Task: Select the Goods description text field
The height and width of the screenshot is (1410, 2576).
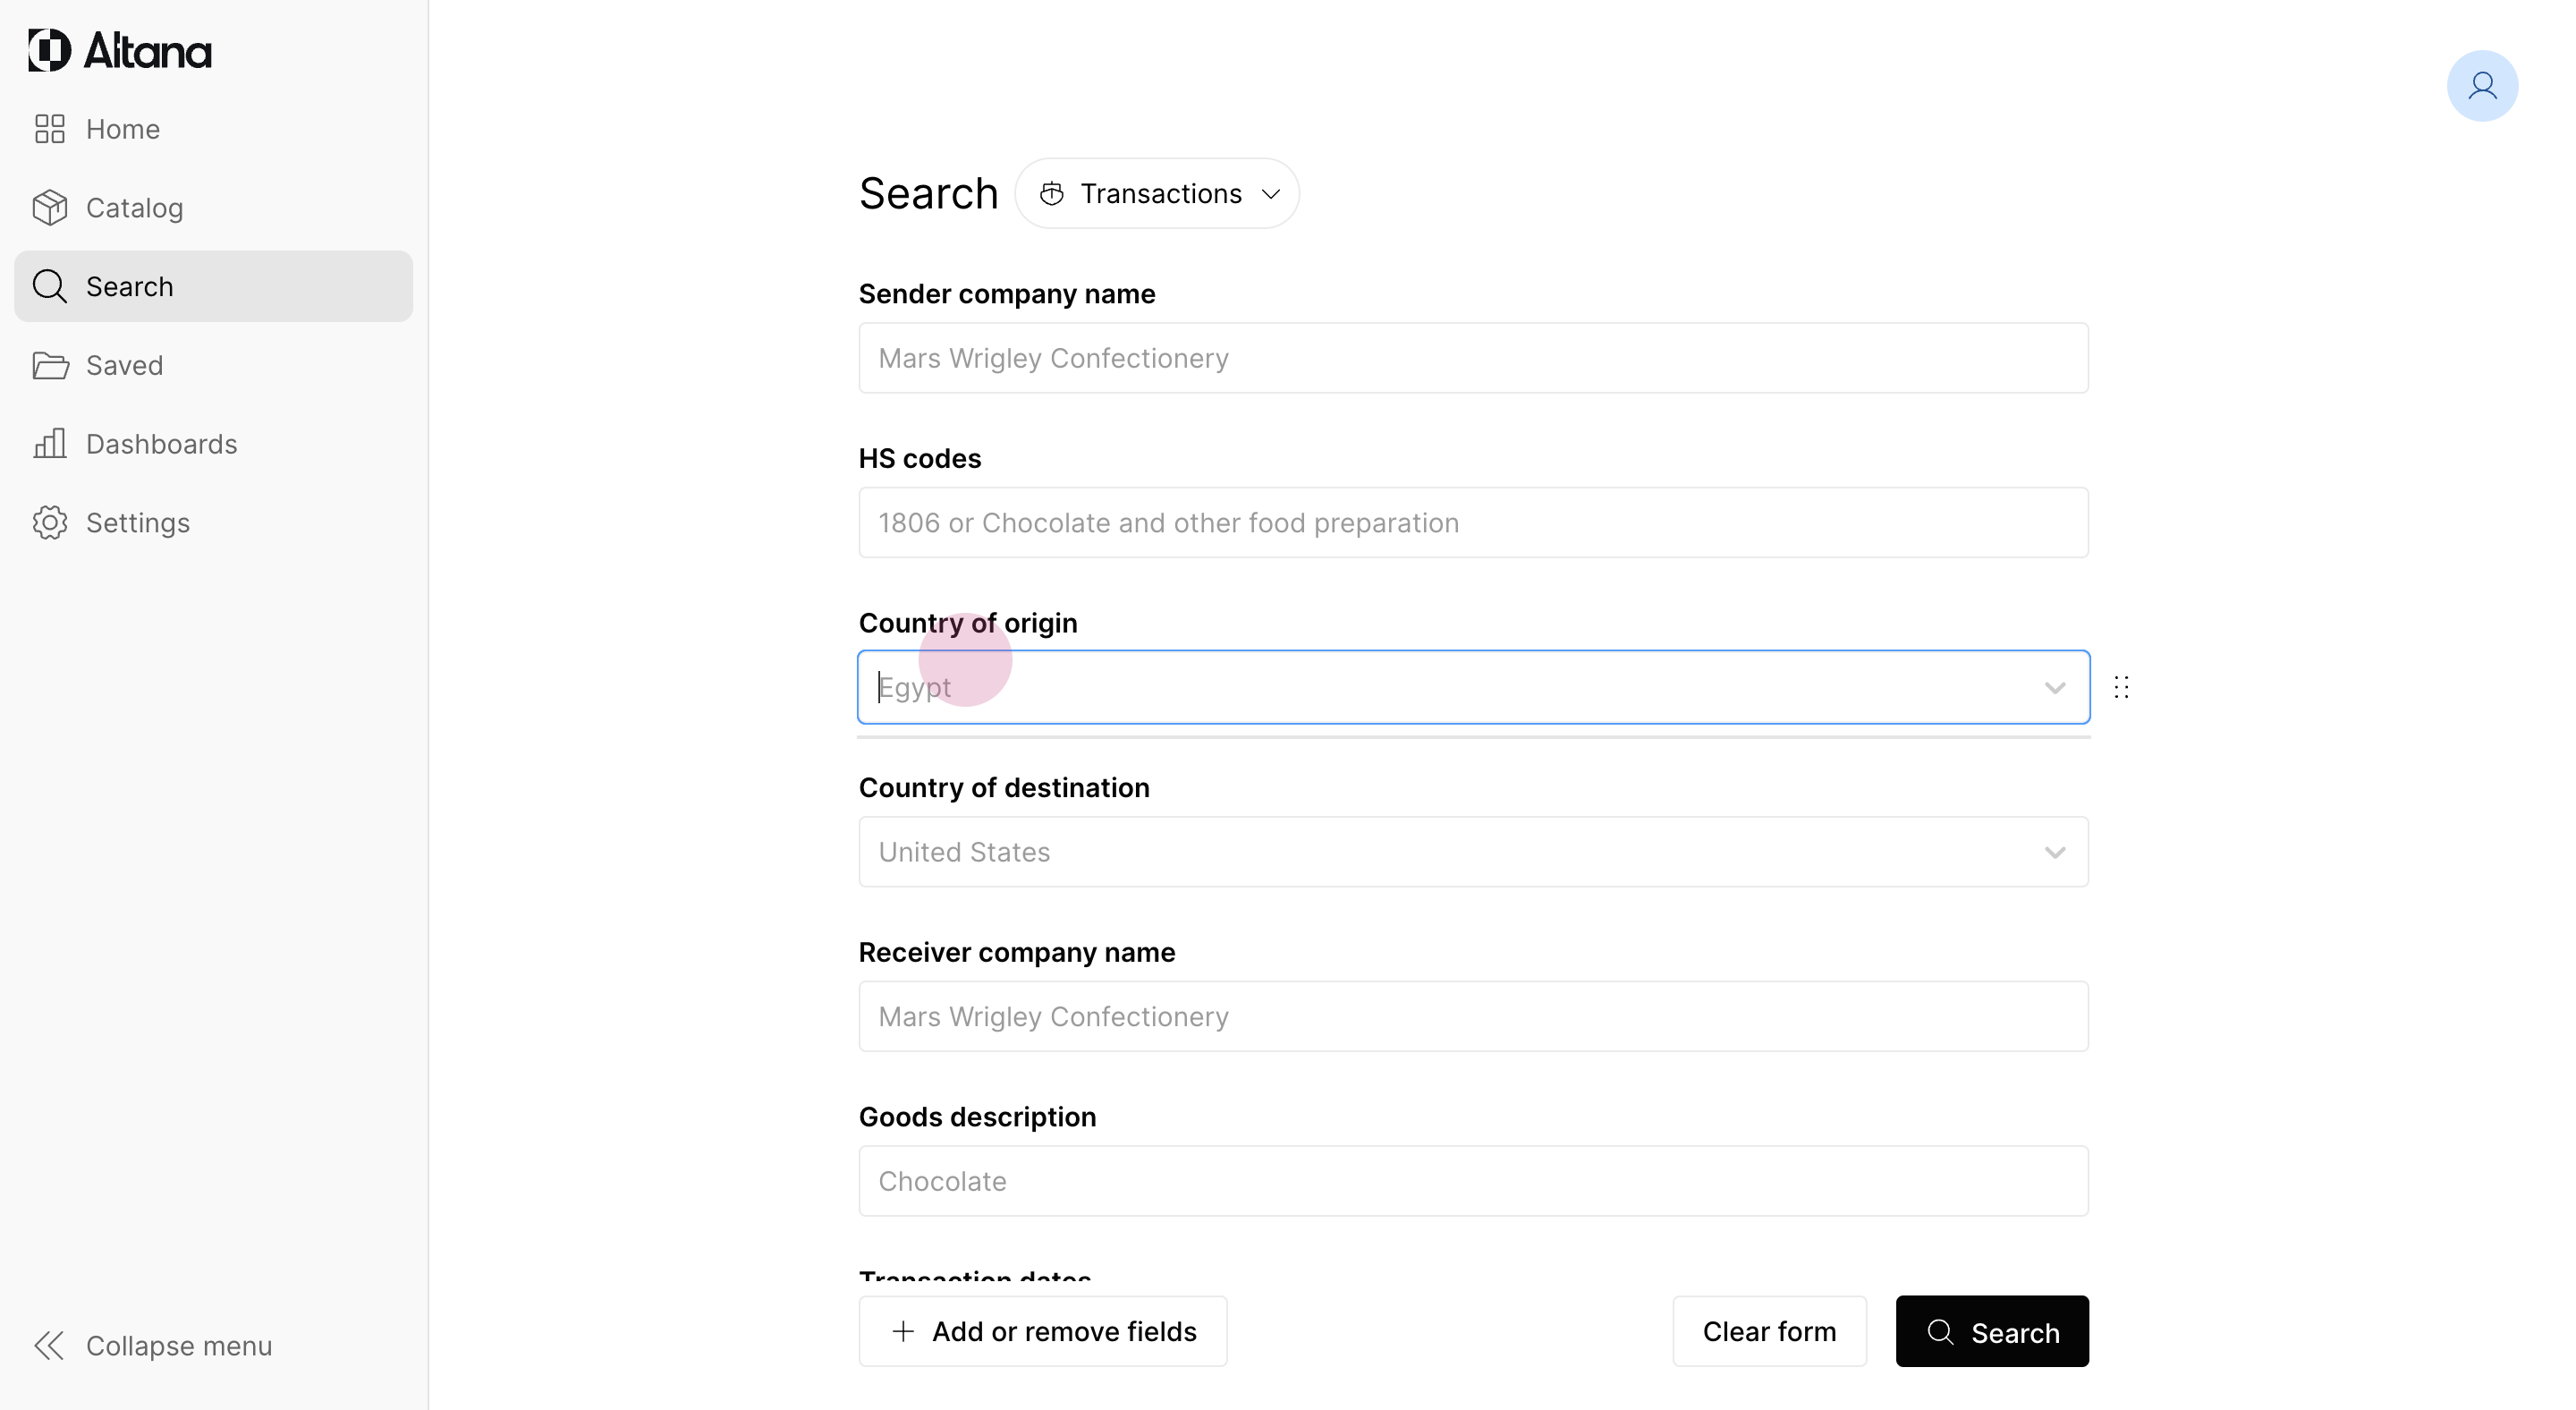Action: click(x=1472, y=1181)
